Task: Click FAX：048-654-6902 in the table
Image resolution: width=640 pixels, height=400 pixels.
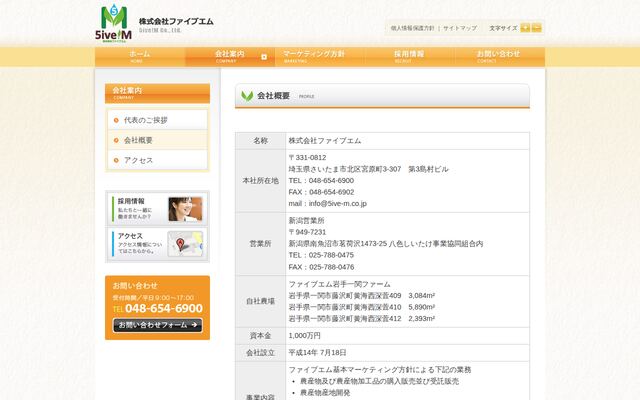Action: [321, 192]
